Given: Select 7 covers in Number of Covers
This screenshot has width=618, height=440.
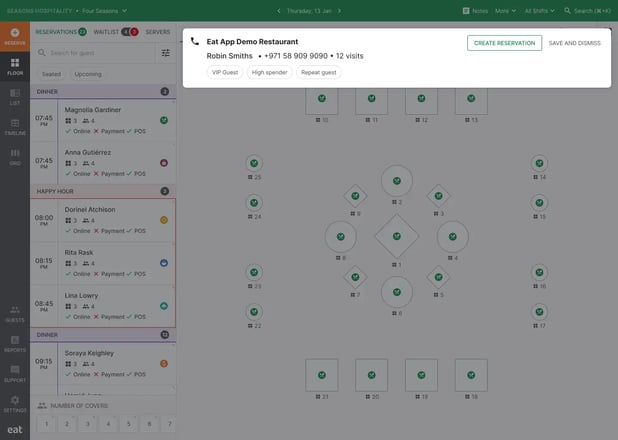Looking at the screenshot, I should click(169, 424).
